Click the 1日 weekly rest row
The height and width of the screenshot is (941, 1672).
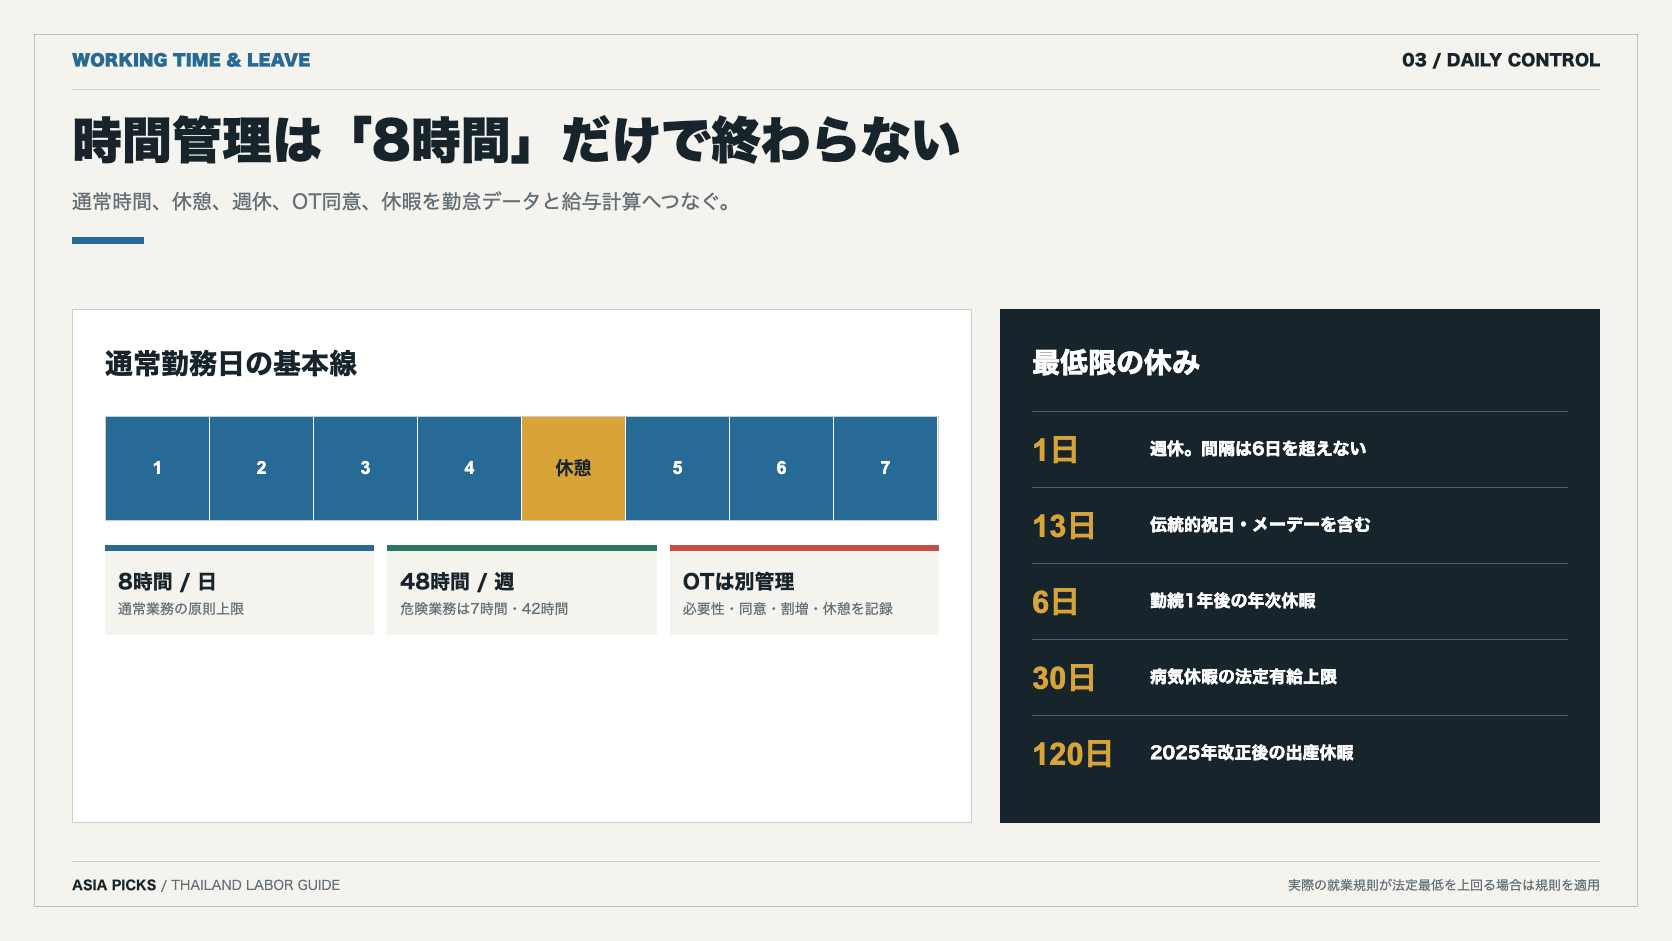point(1300,450)
